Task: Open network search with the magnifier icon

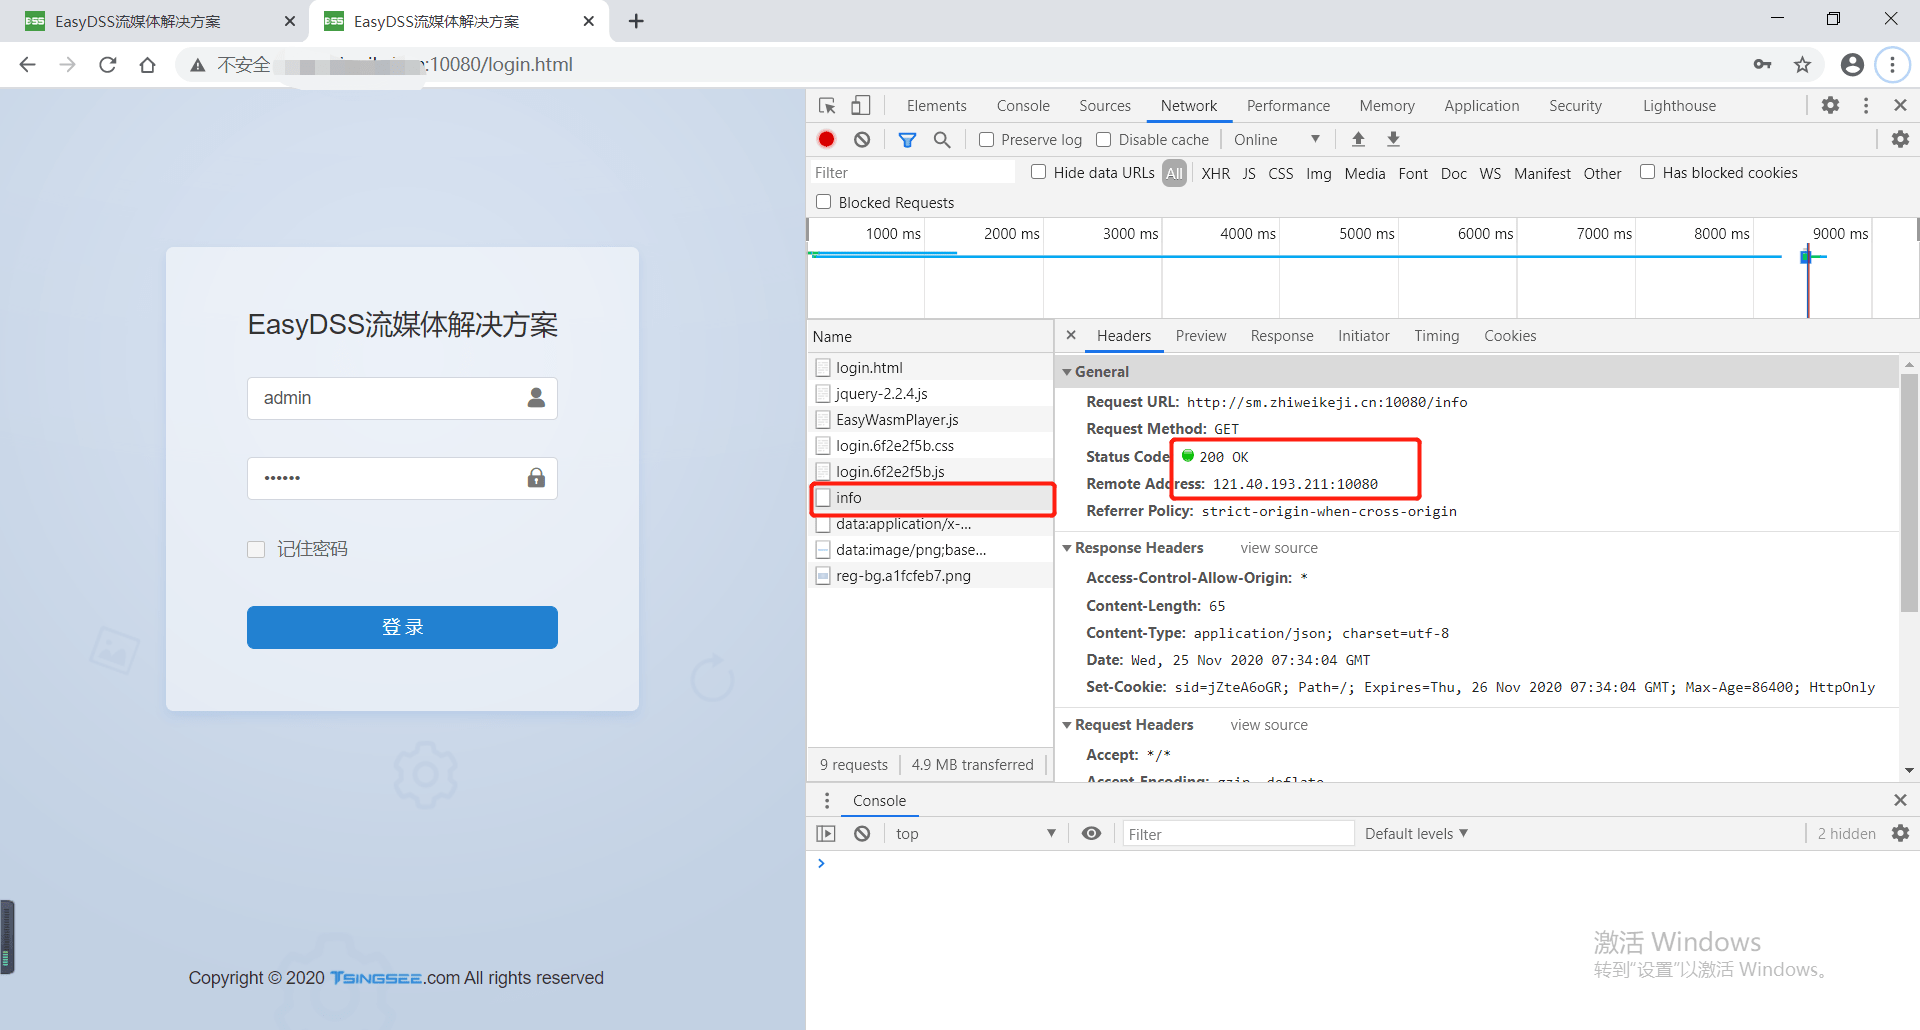Action: 942,140
